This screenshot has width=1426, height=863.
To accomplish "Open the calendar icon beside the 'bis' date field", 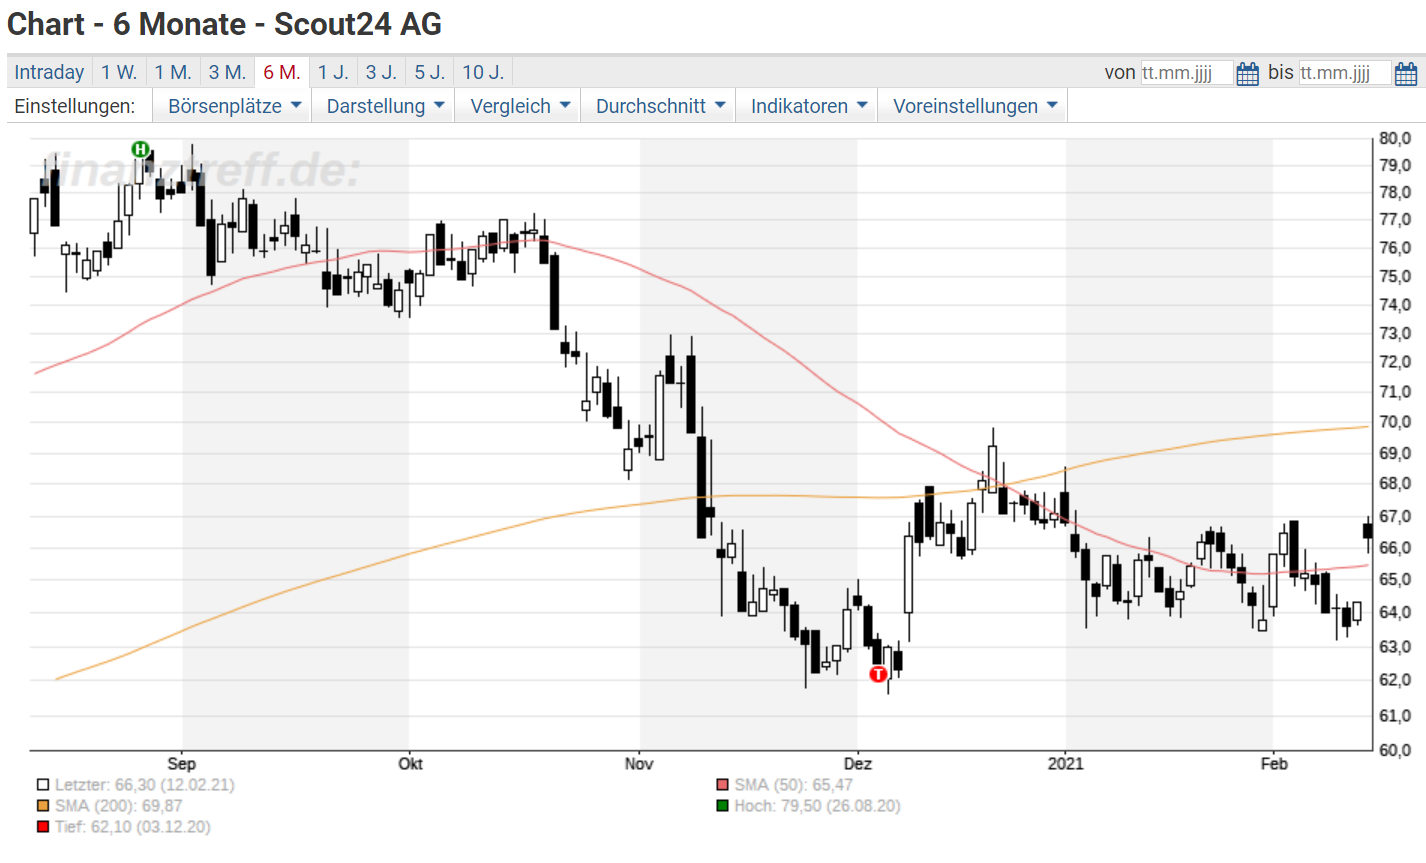I will point(1405,73).
